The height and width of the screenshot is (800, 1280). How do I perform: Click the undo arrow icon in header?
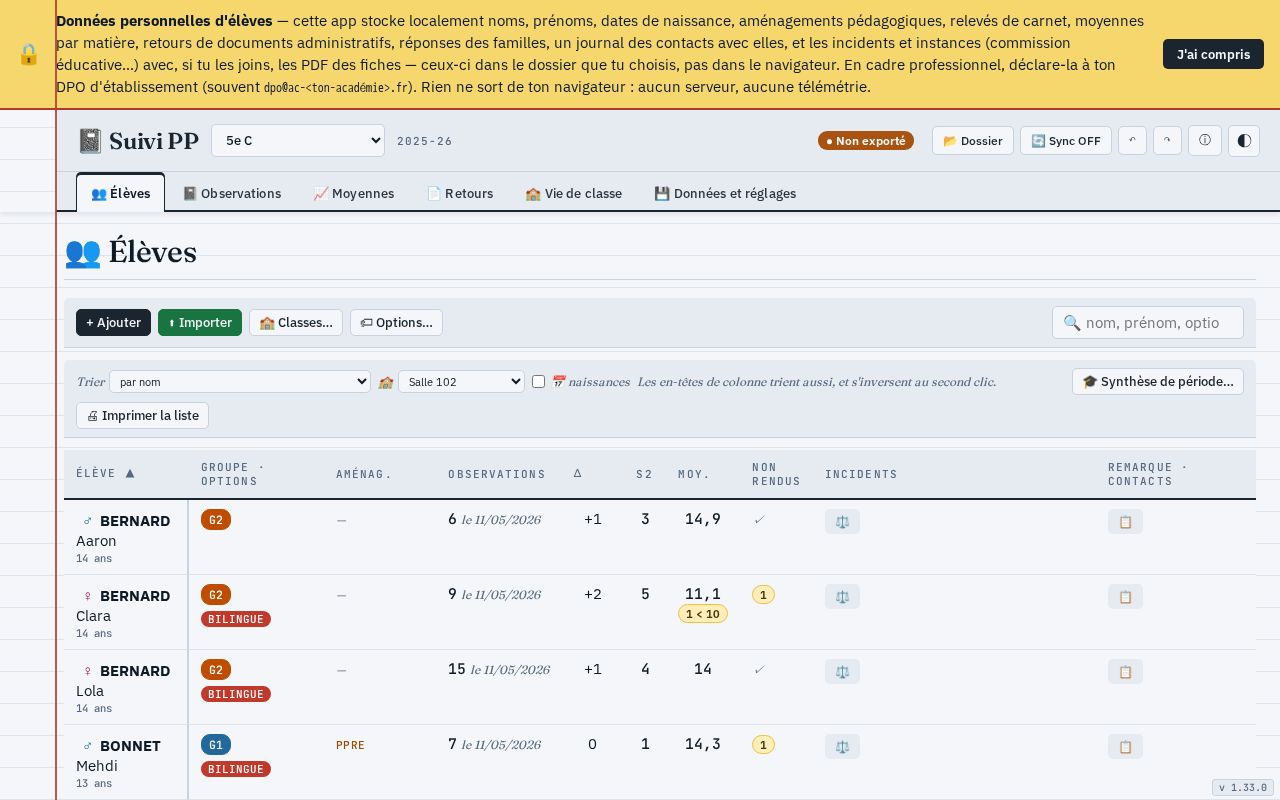[1132, 141]
